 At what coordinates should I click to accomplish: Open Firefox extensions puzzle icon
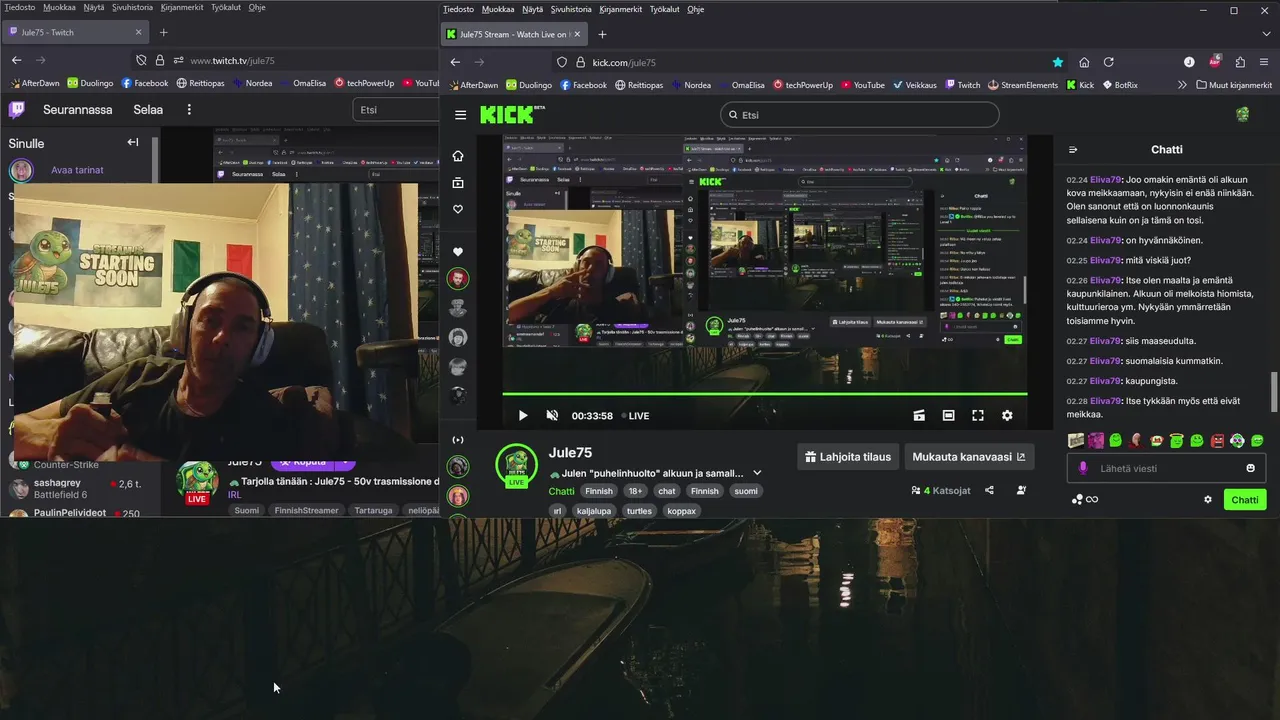(x=1240, y=62)
